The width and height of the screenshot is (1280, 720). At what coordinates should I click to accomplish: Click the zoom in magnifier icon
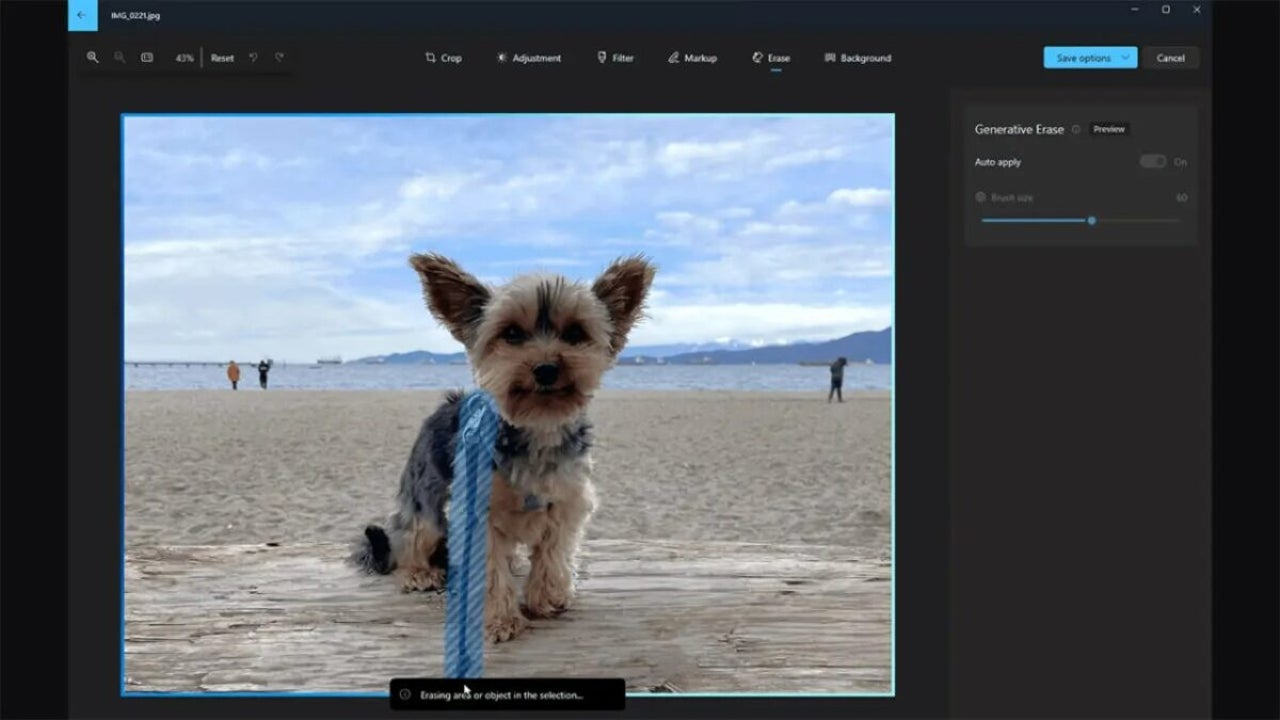point(93,58)
